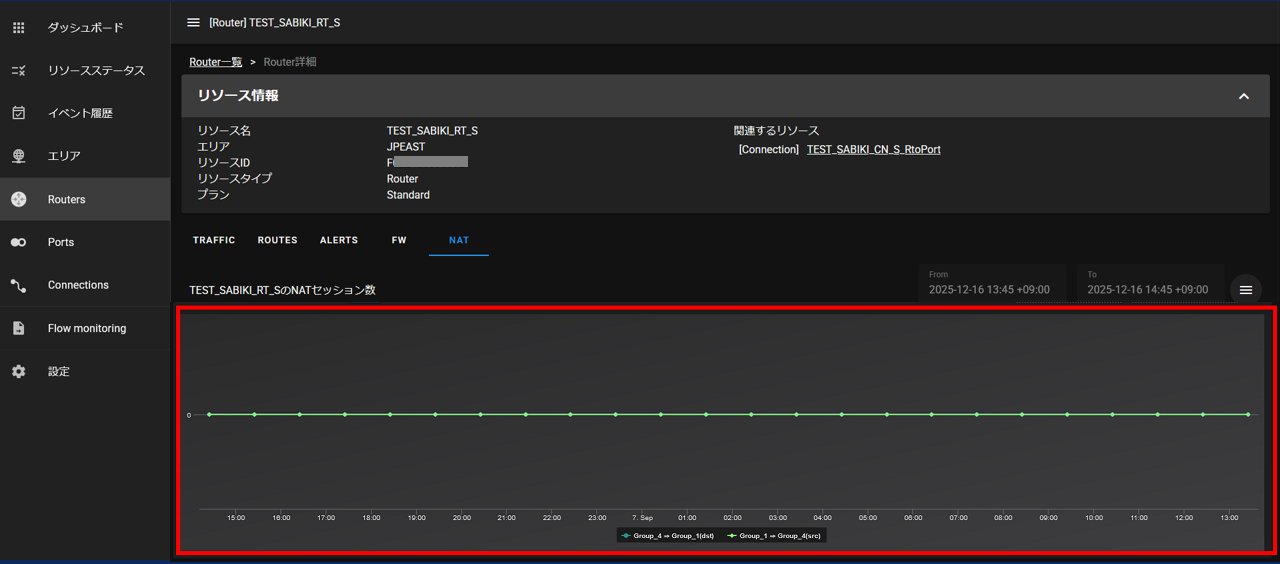1280x564 pixels.
Task: Open the chart options menu button
Action: [1246, 290]
